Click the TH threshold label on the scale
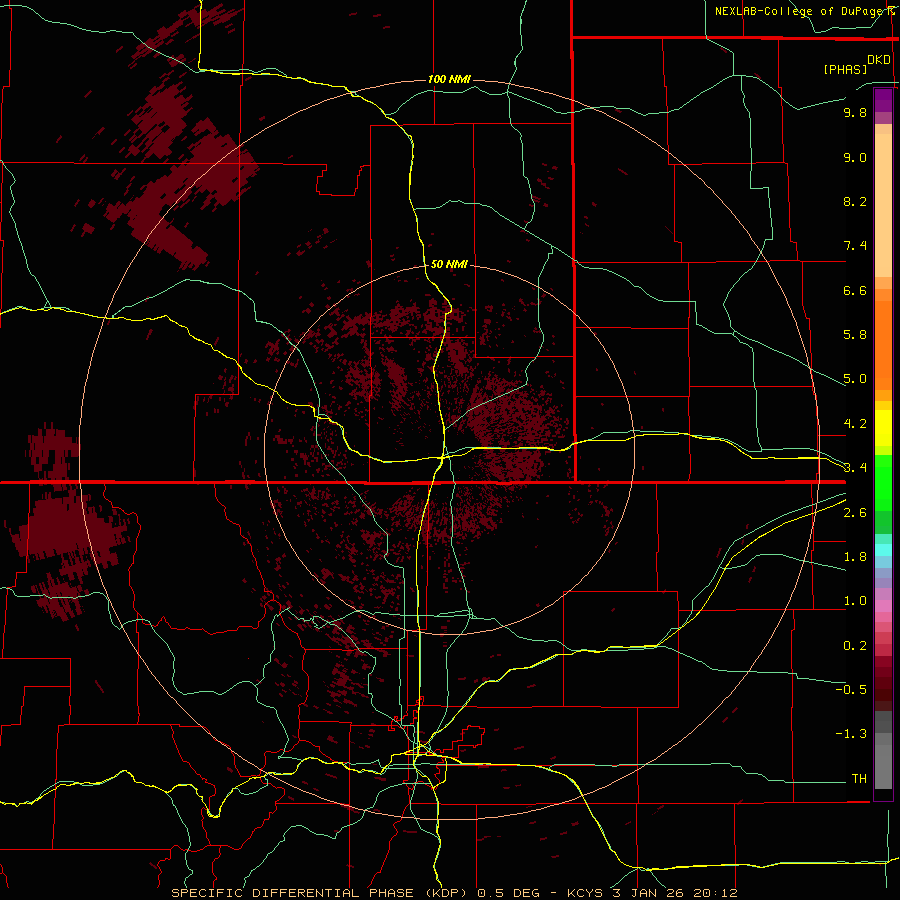The height and width of the screenshot is (900, 900). pyautogui.click(x=859, y=779)
